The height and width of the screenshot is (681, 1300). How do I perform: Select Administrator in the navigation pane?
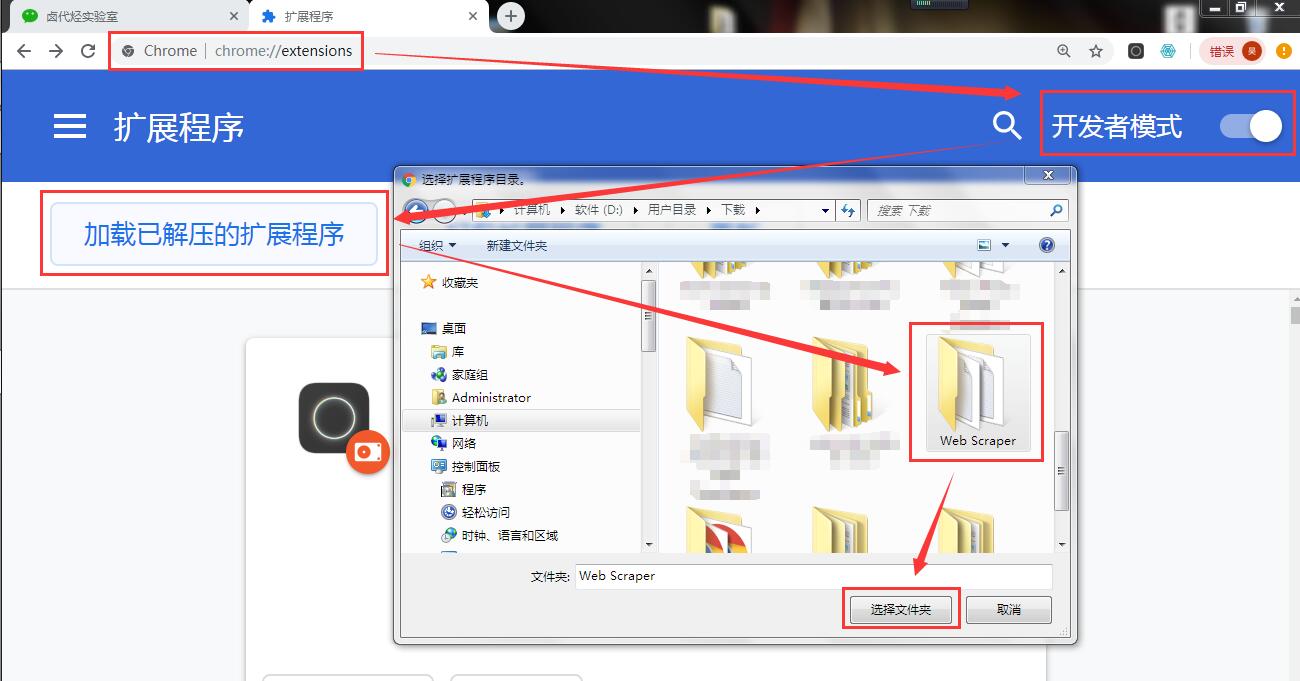(481, 397)
